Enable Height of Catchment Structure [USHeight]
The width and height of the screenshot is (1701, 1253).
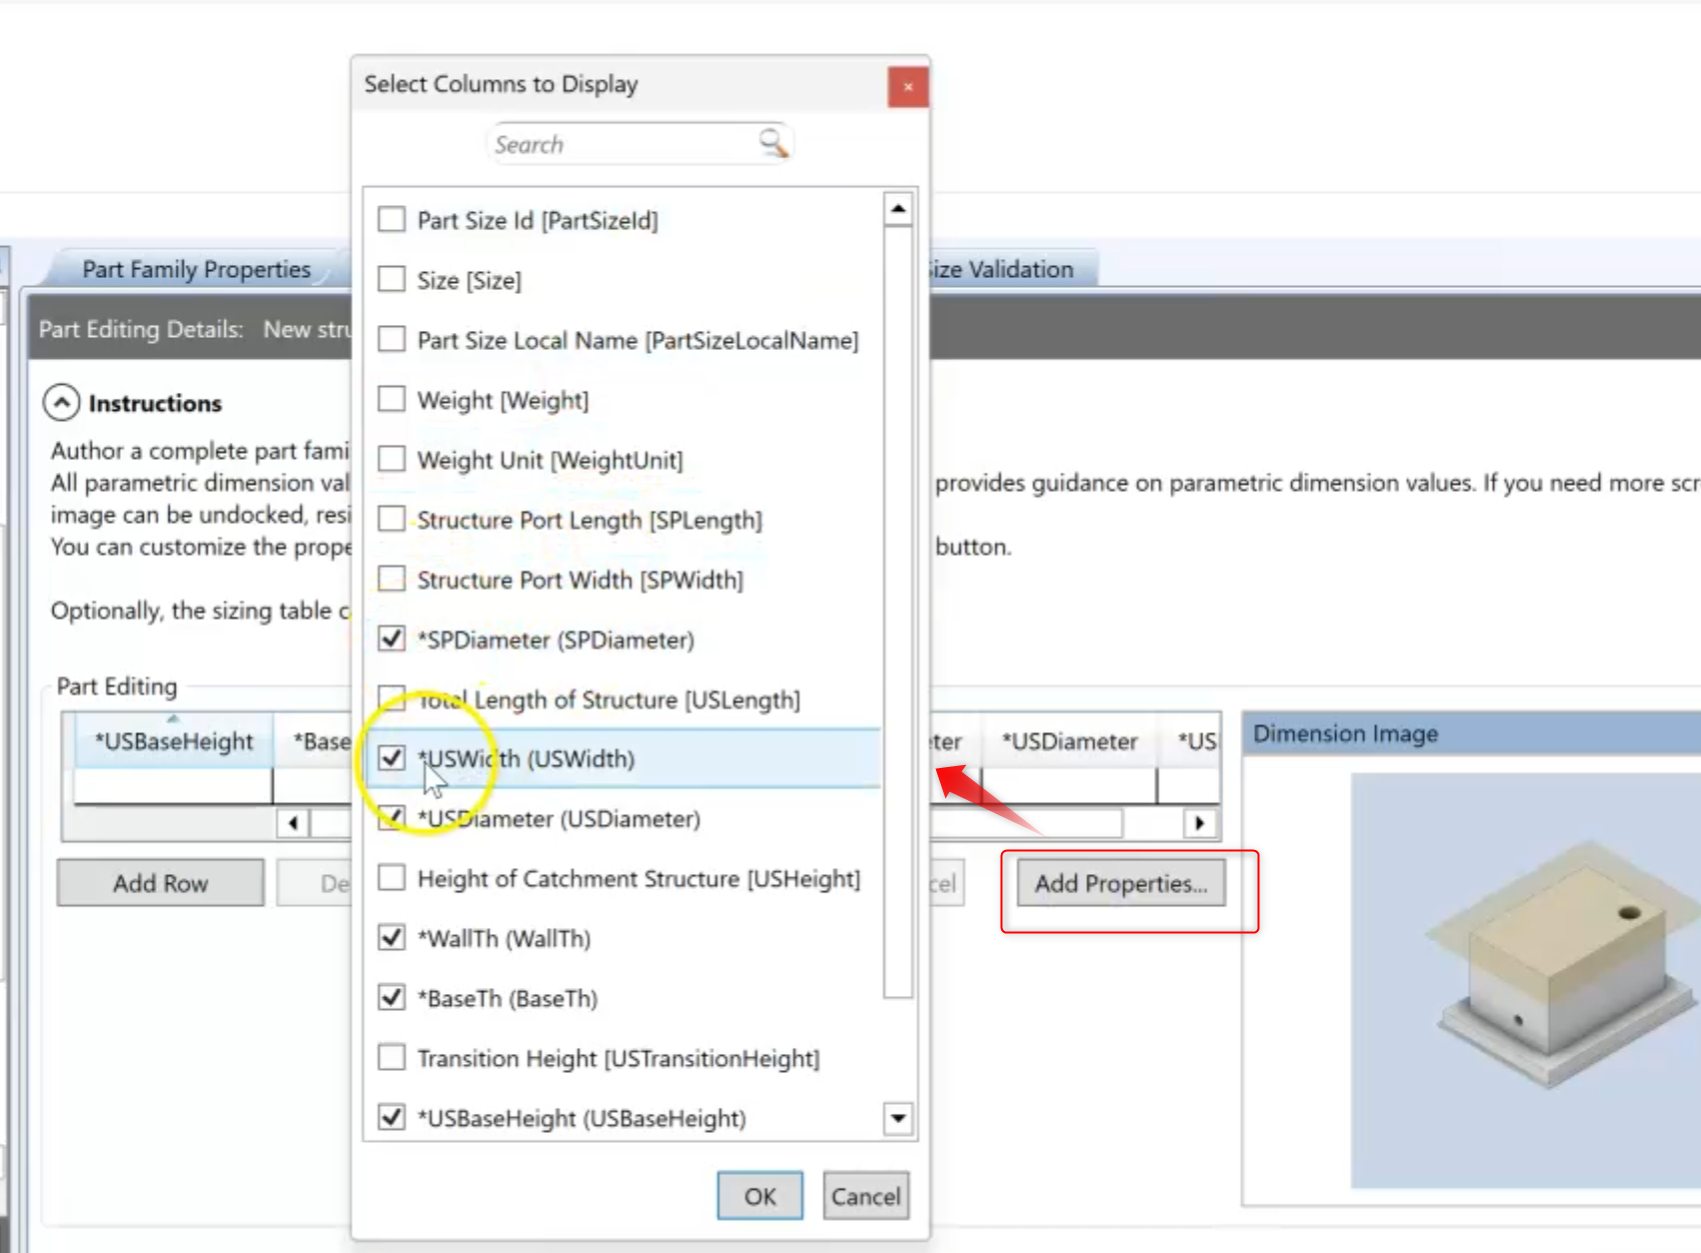click(391, 877)
